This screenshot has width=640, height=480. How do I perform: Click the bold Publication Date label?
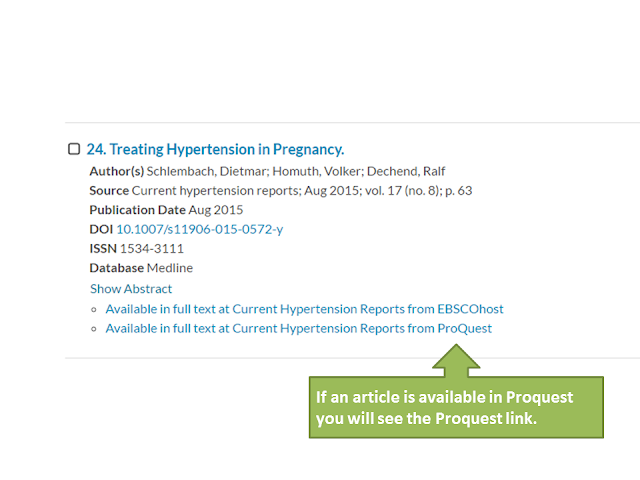137,210
